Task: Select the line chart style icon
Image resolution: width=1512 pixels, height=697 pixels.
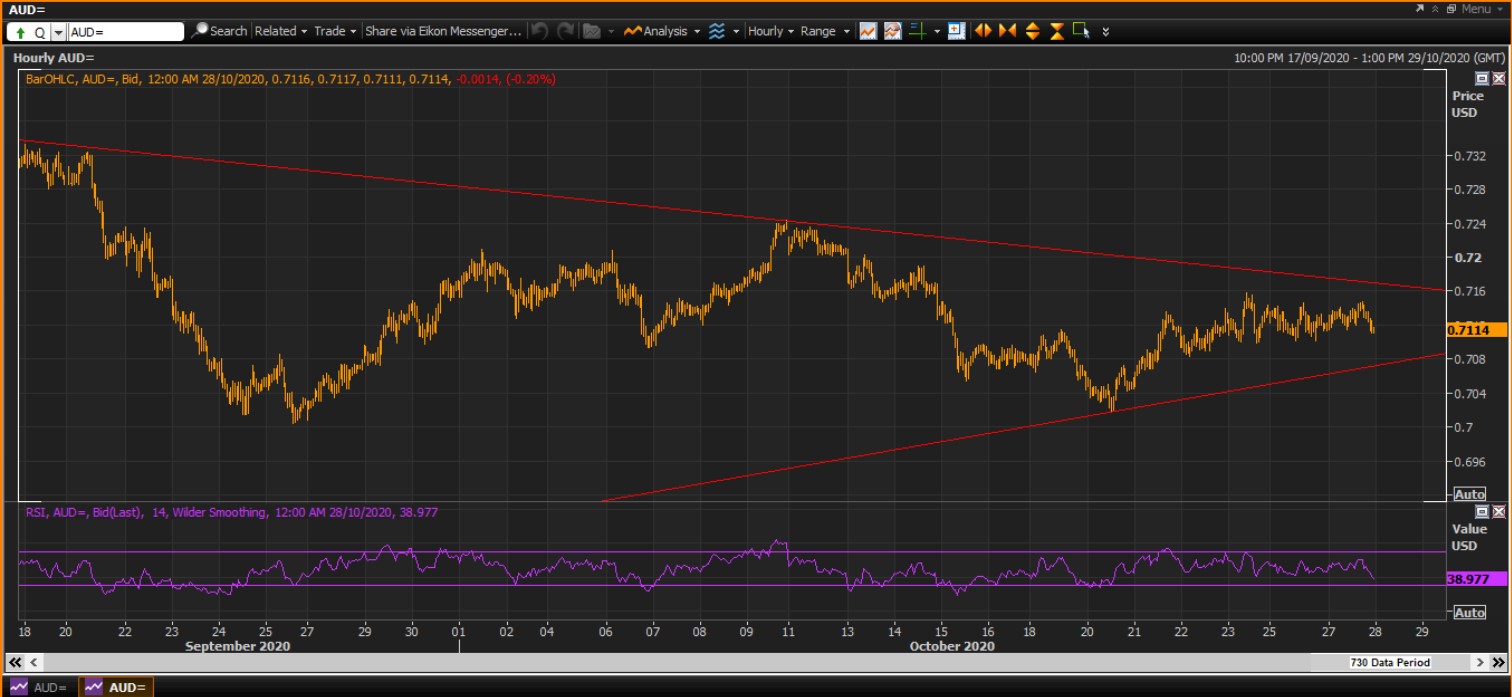Action: click(867, 31)
